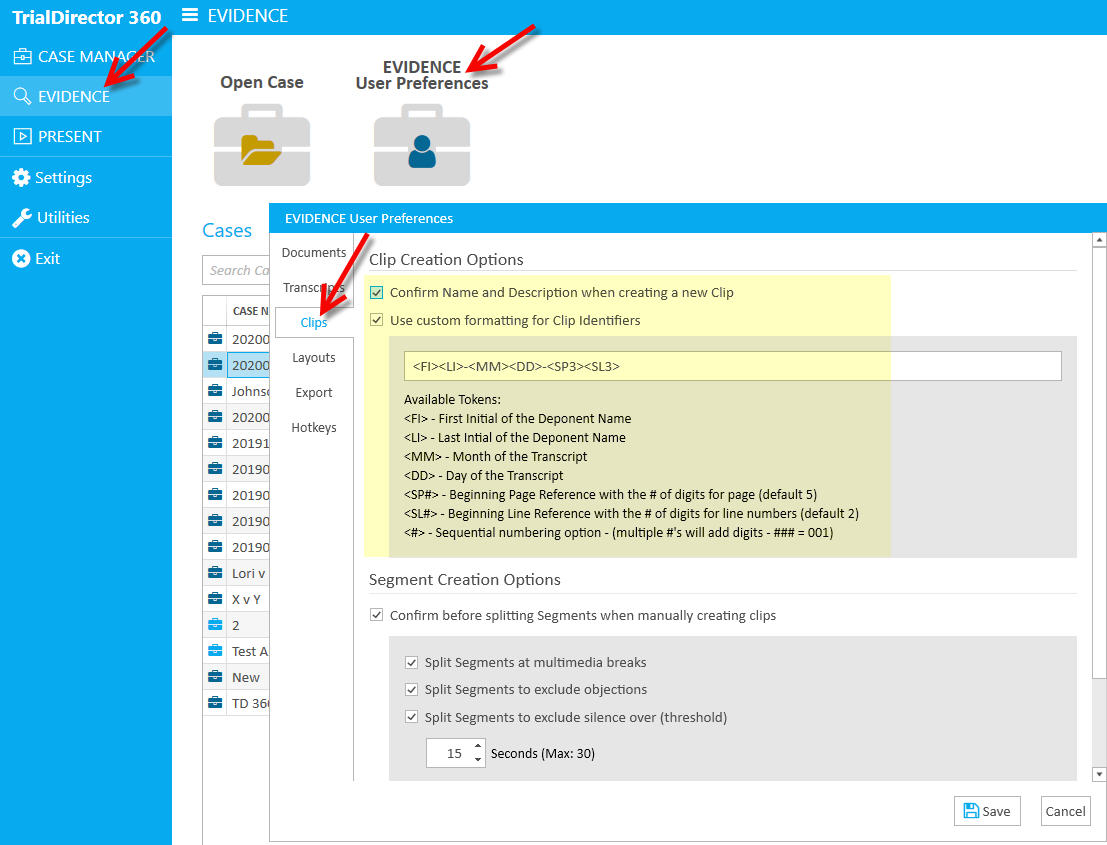
Task: Click the Exit X circle icon
Action: pos(21,258)
